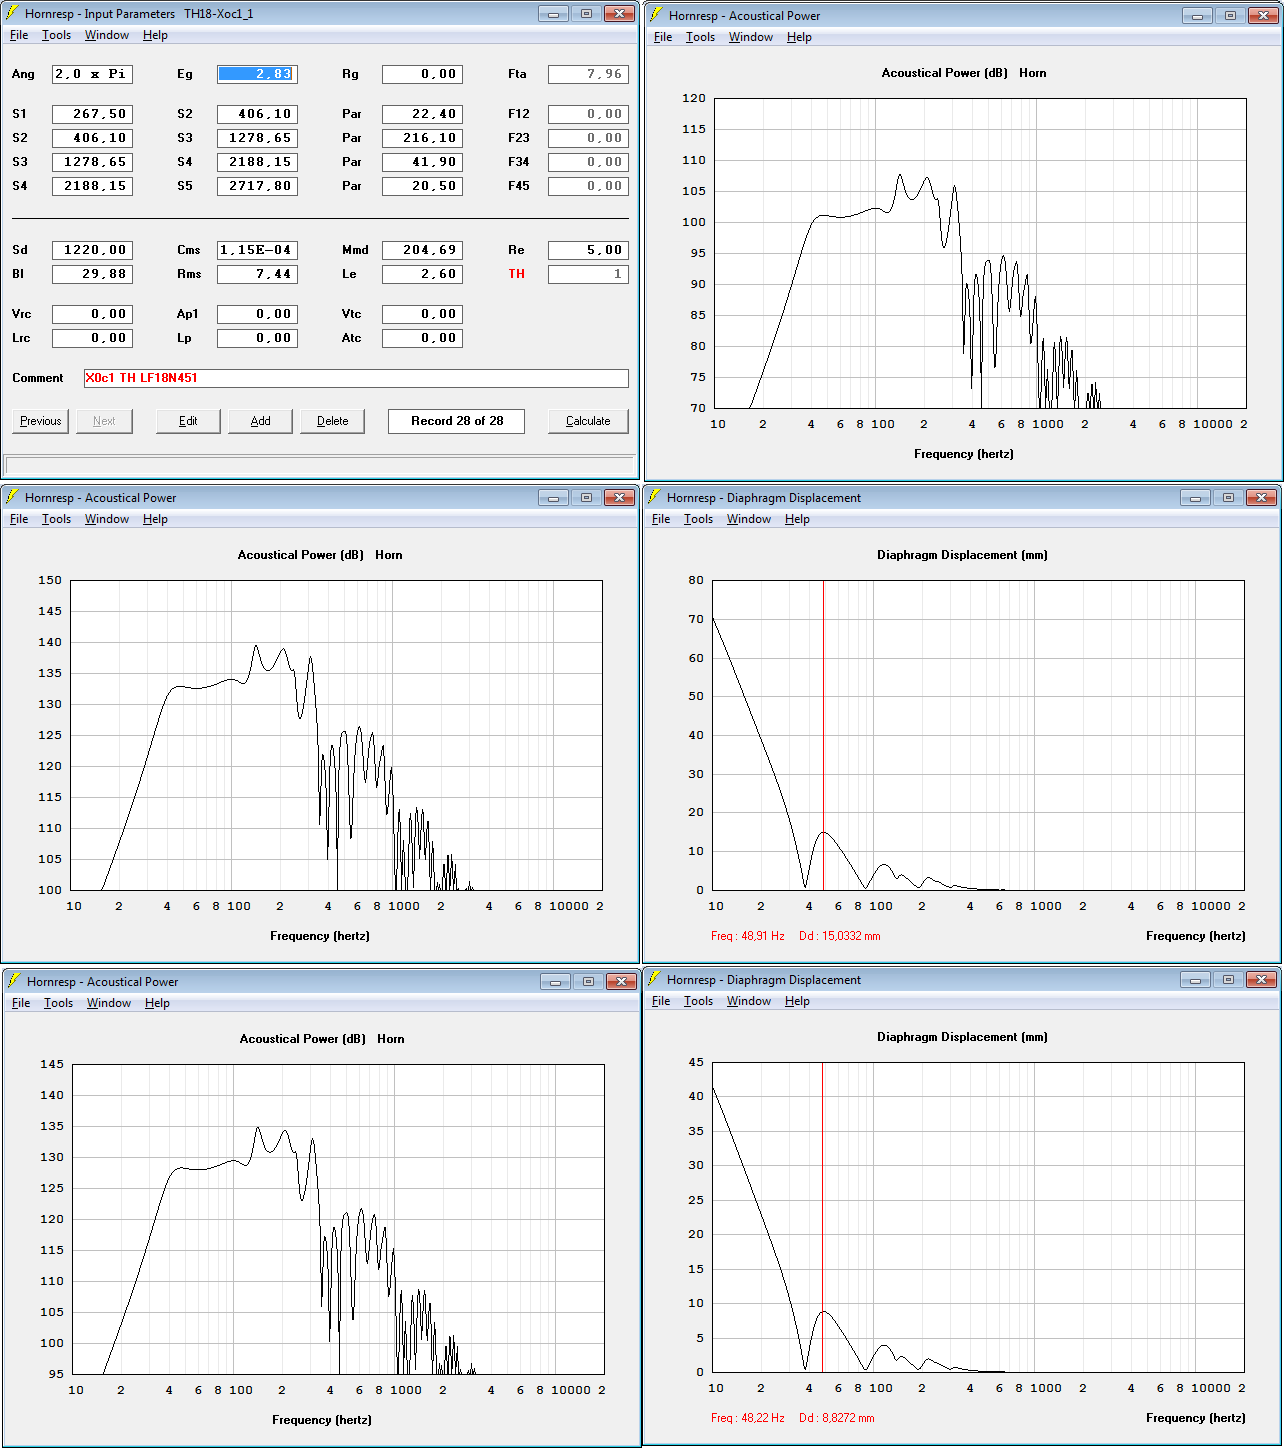Click the Calculate button
The width and height of the screenshot is (1286, 1450).
click(x=588, y=421)
